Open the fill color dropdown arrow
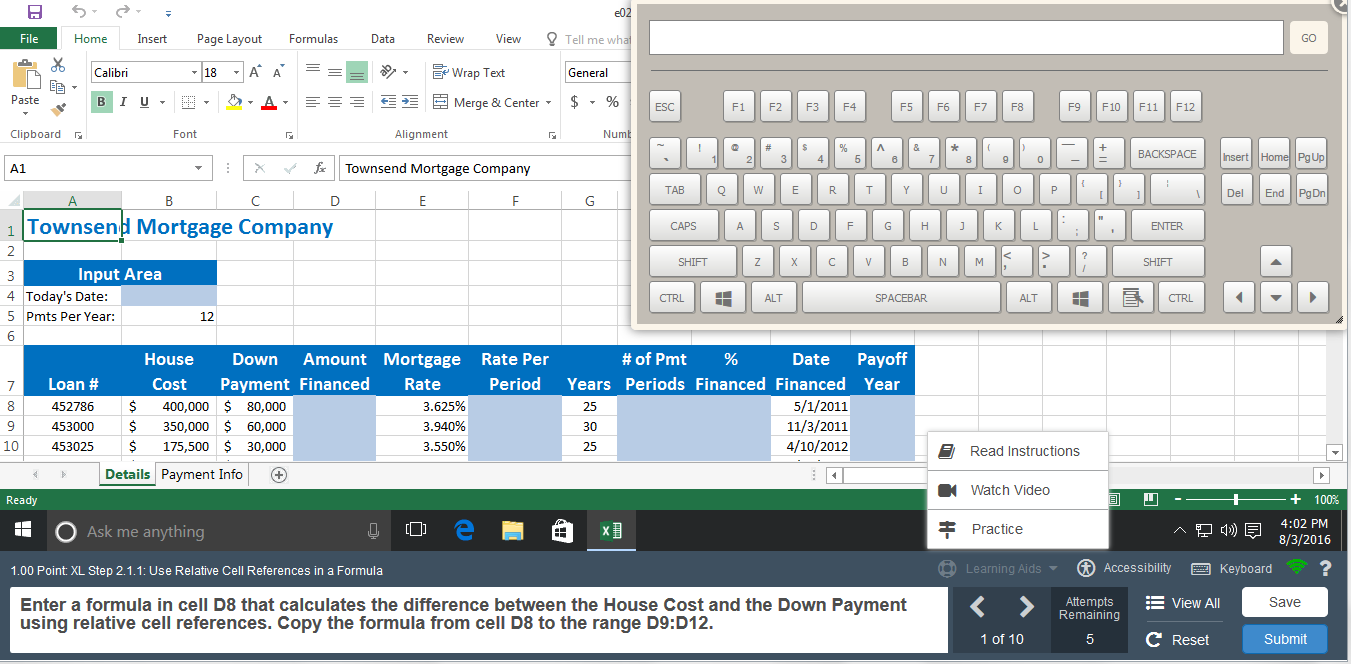 (x=250, y=102)
